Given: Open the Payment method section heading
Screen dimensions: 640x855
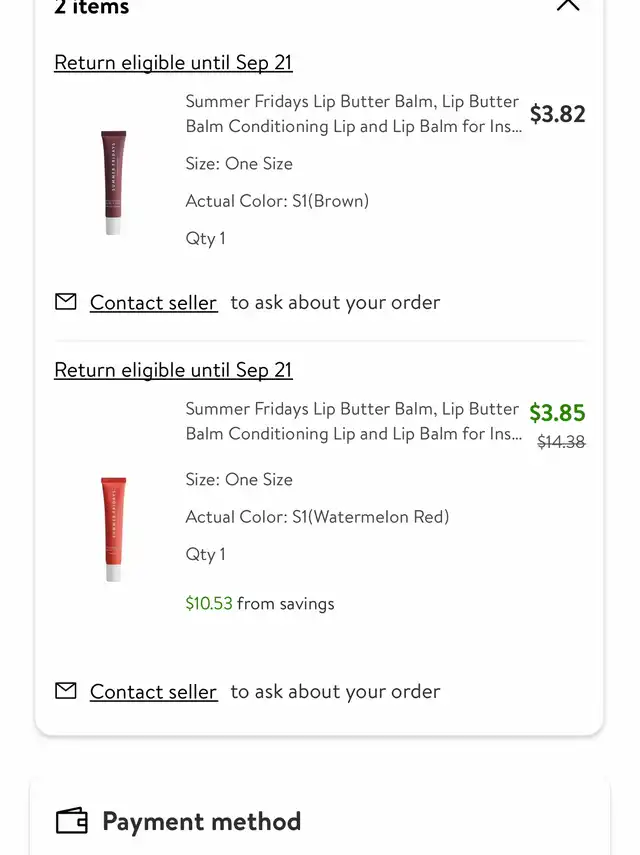Looking at the screenshot, I should point(202,821).
